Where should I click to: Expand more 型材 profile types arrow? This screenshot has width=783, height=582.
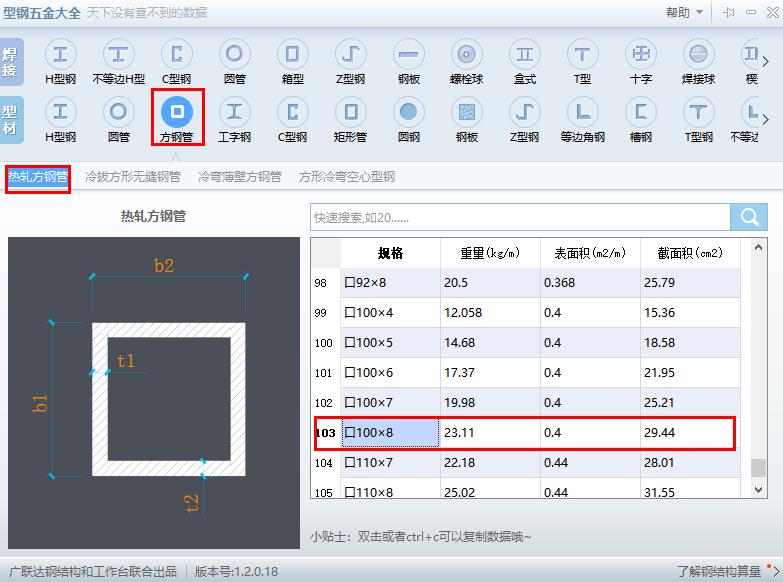(x=766, y=119)
